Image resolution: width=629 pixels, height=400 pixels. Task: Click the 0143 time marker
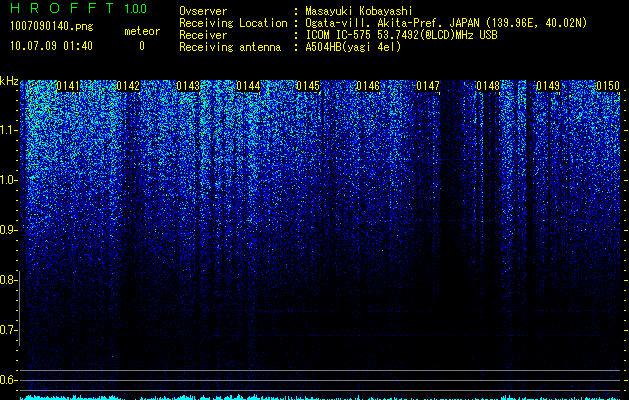click(188, 86)
